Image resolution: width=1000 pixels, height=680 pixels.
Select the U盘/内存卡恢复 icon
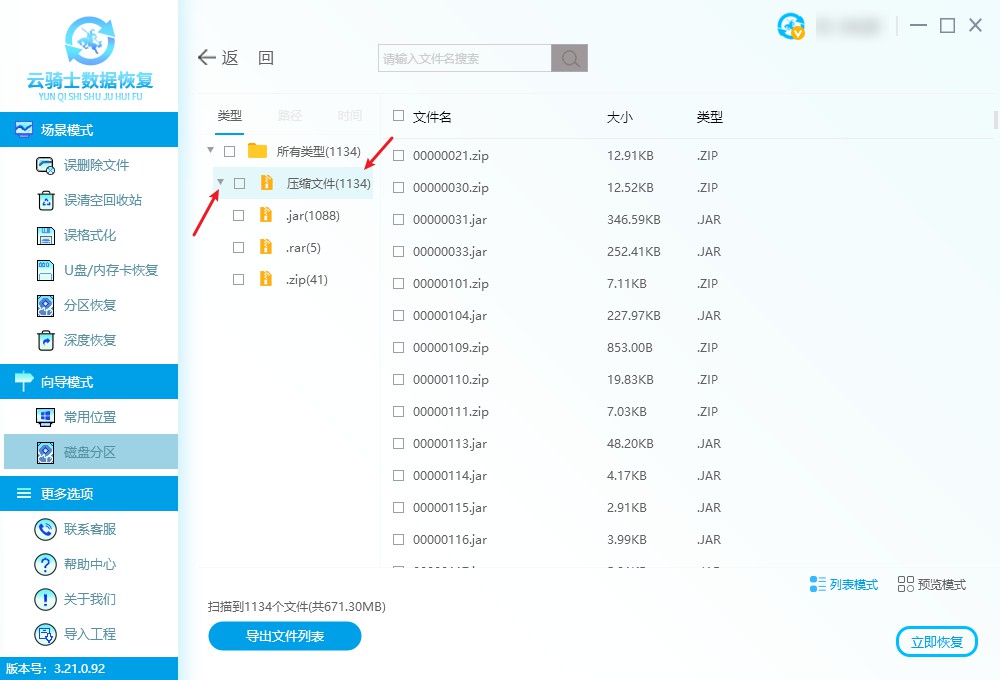pyautogui.click(x=46, y=270)
